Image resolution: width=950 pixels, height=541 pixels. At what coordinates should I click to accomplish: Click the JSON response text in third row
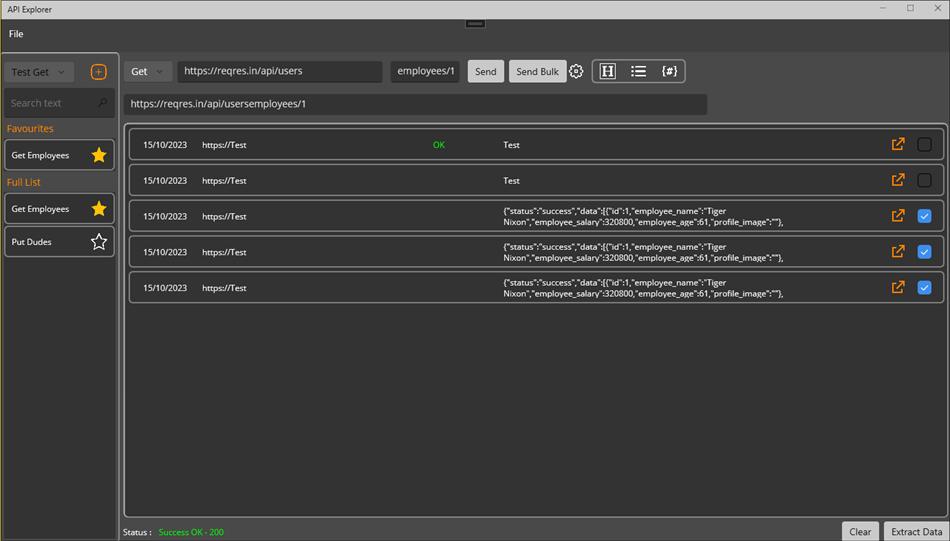click(643, 216)
